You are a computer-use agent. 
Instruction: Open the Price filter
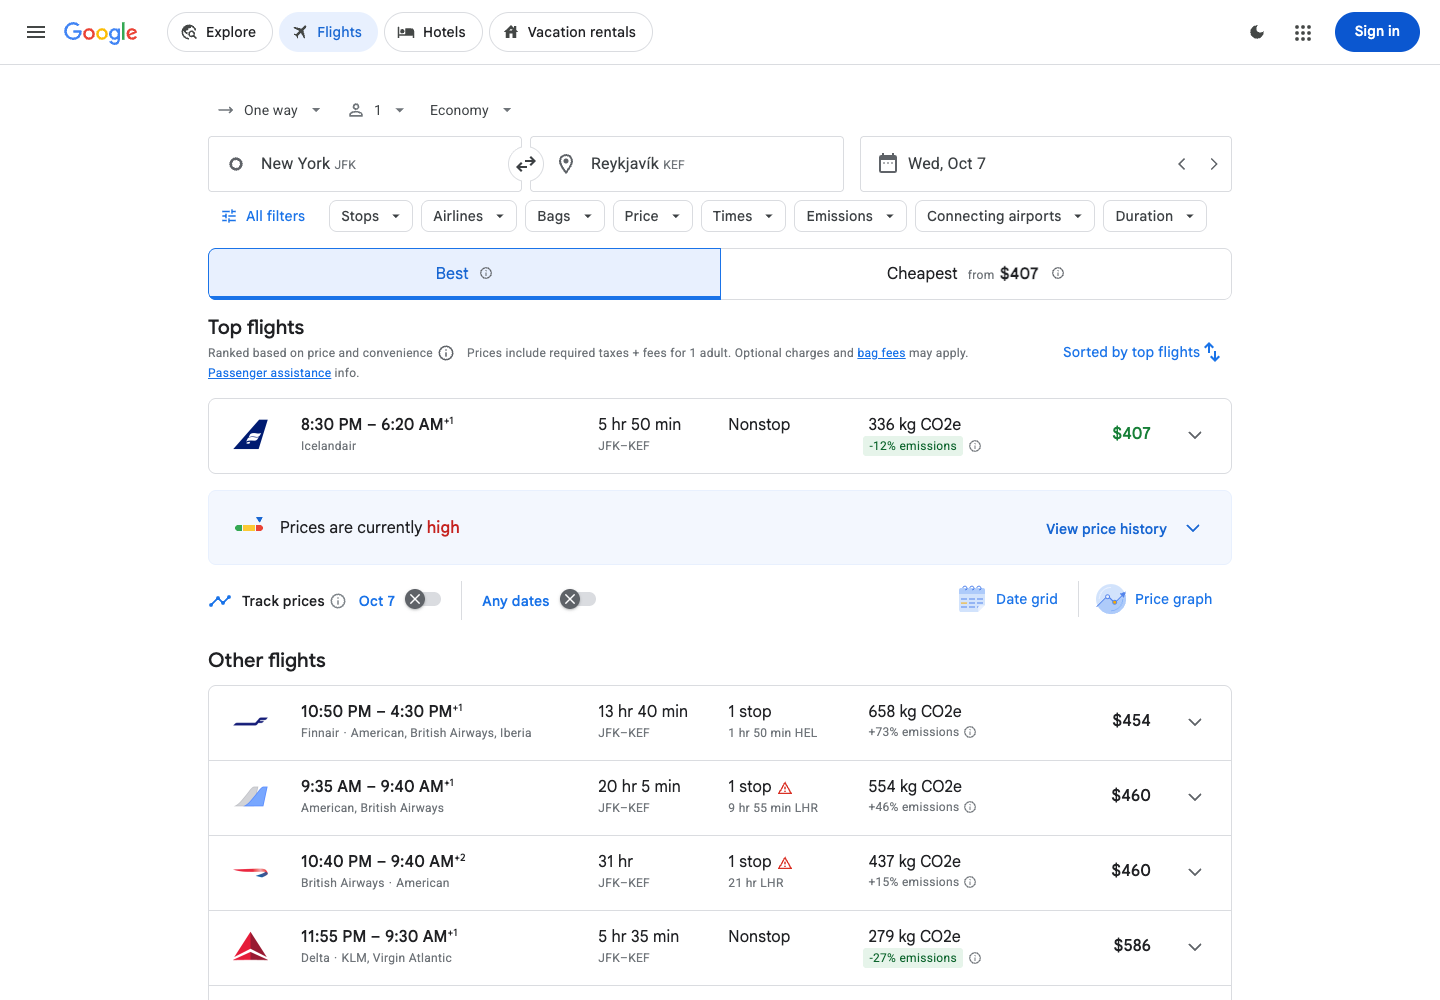653,216
